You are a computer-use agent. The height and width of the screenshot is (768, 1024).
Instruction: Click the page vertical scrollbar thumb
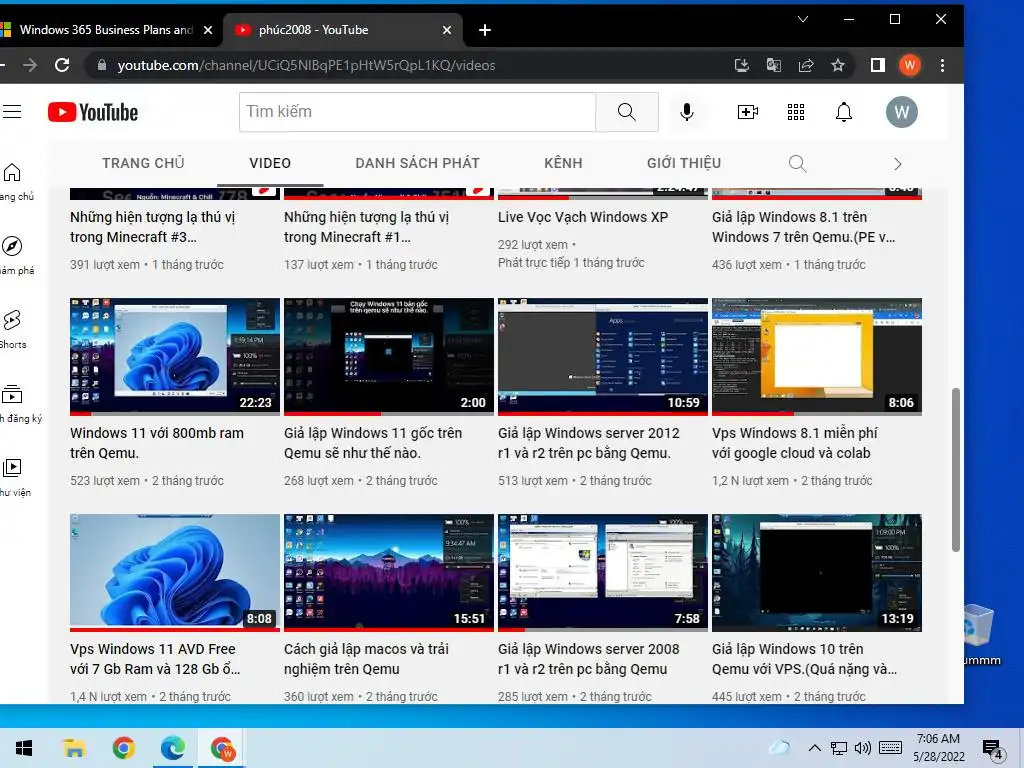[x=955, y=470]
